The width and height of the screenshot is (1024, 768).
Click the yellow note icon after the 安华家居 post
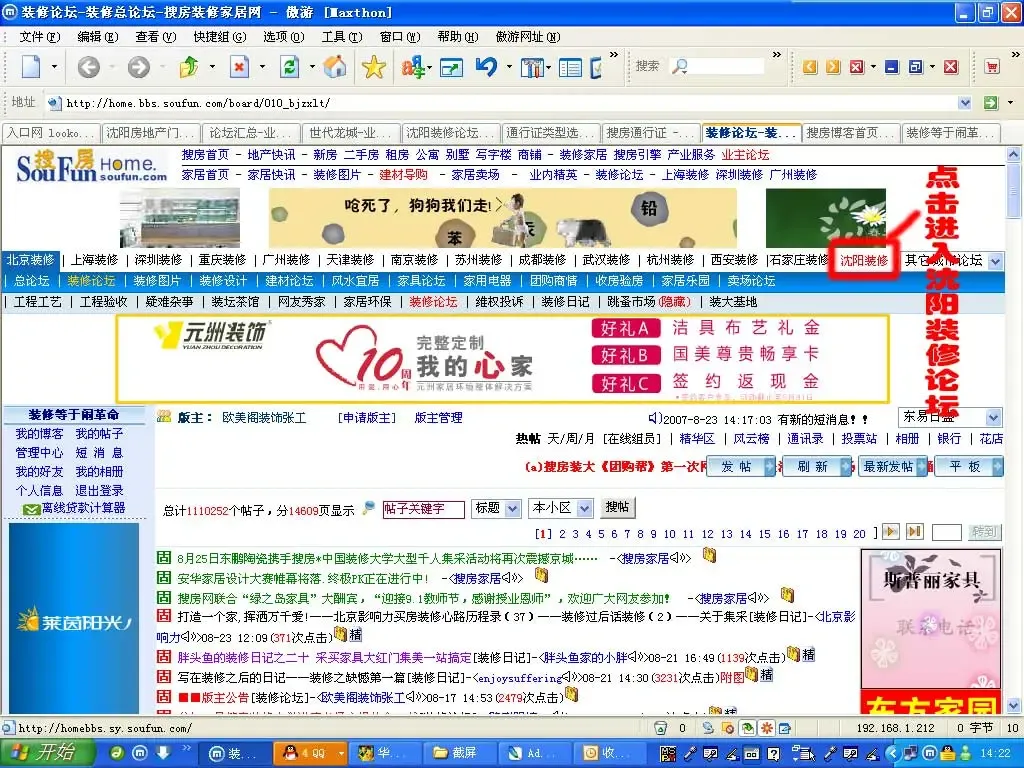click(x=541, y=575)
